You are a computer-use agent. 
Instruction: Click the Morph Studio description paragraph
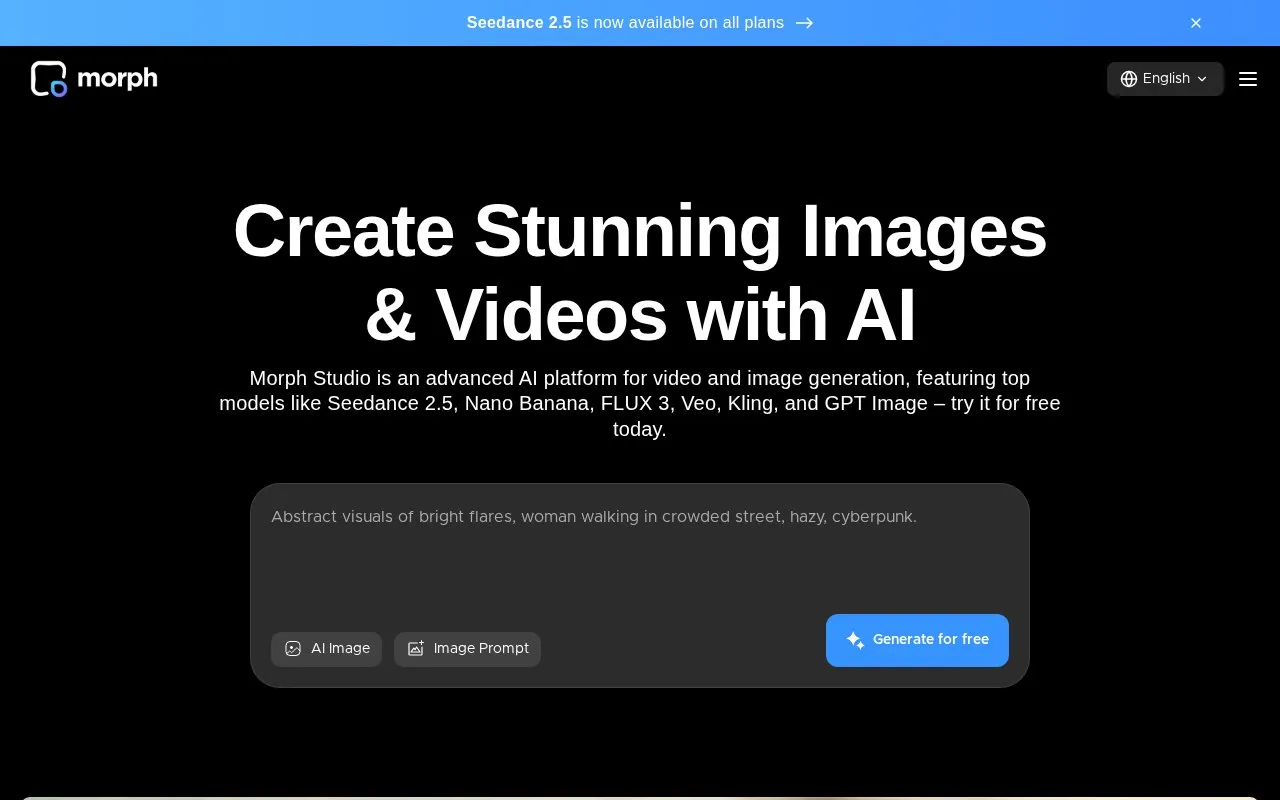point(640,404)
